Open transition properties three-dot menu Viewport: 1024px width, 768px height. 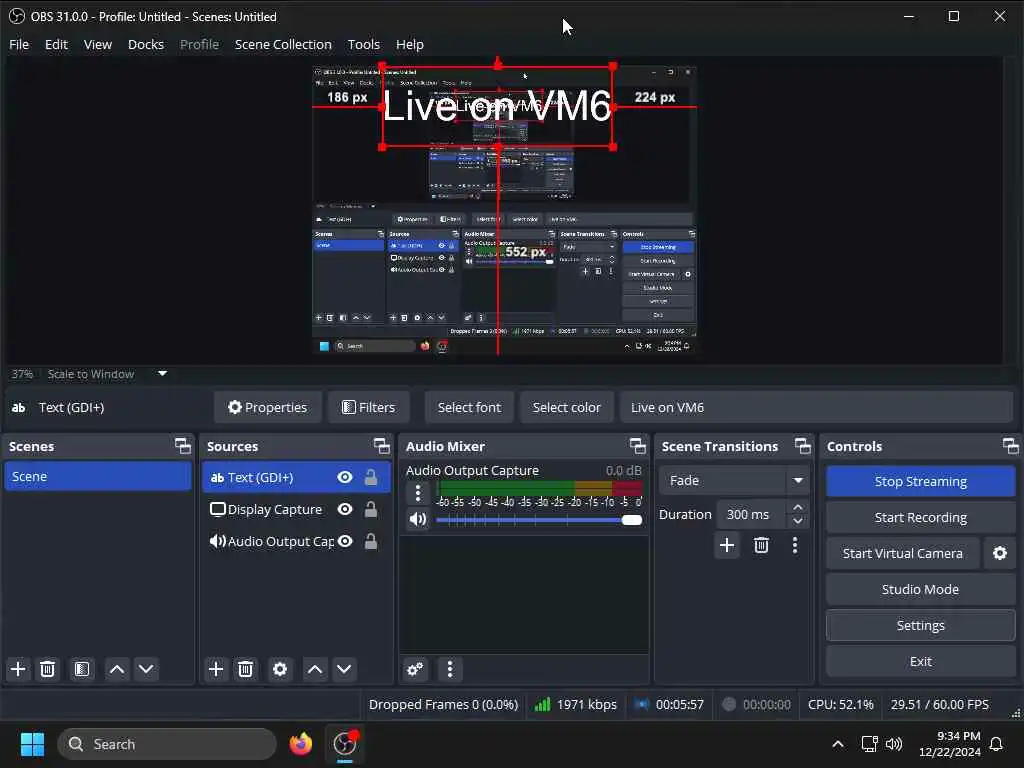click(x=795, y=545)
